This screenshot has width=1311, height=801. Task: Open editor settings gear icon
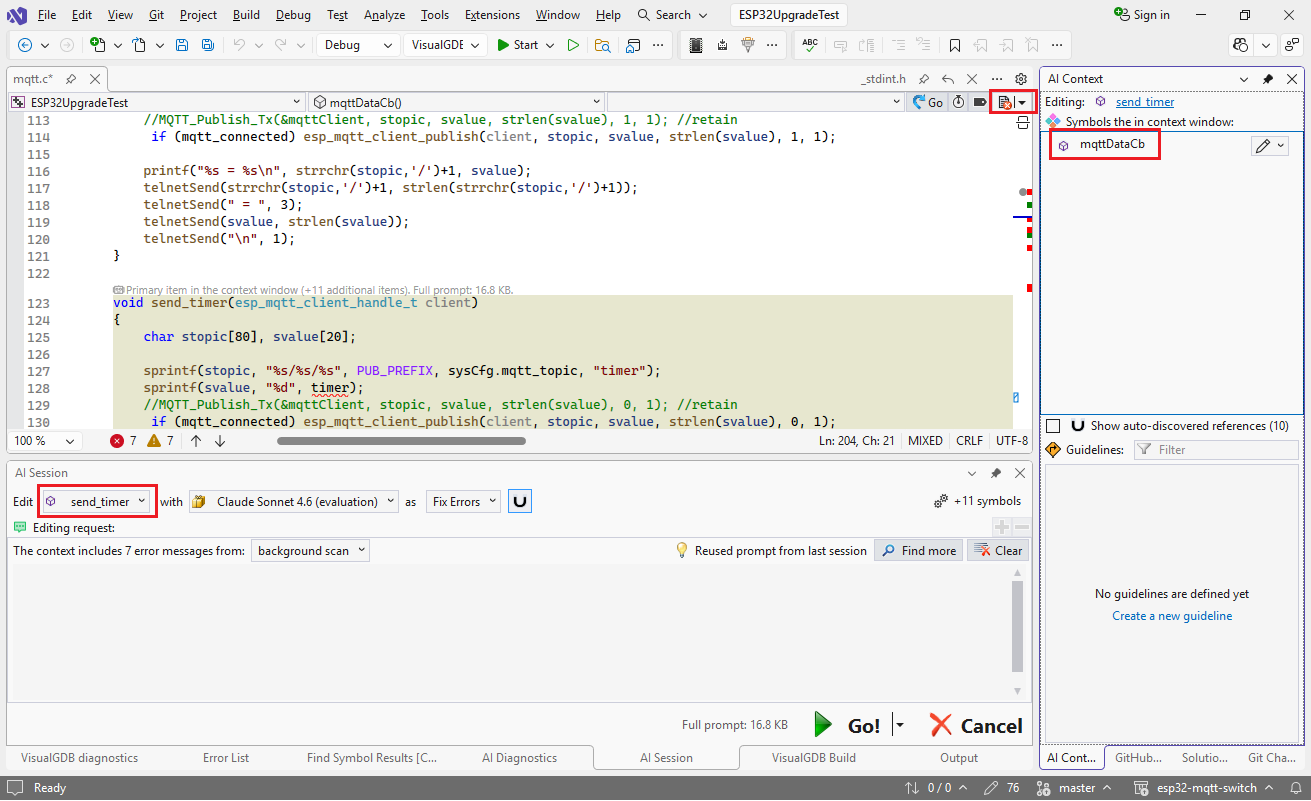click(1021, 79)
